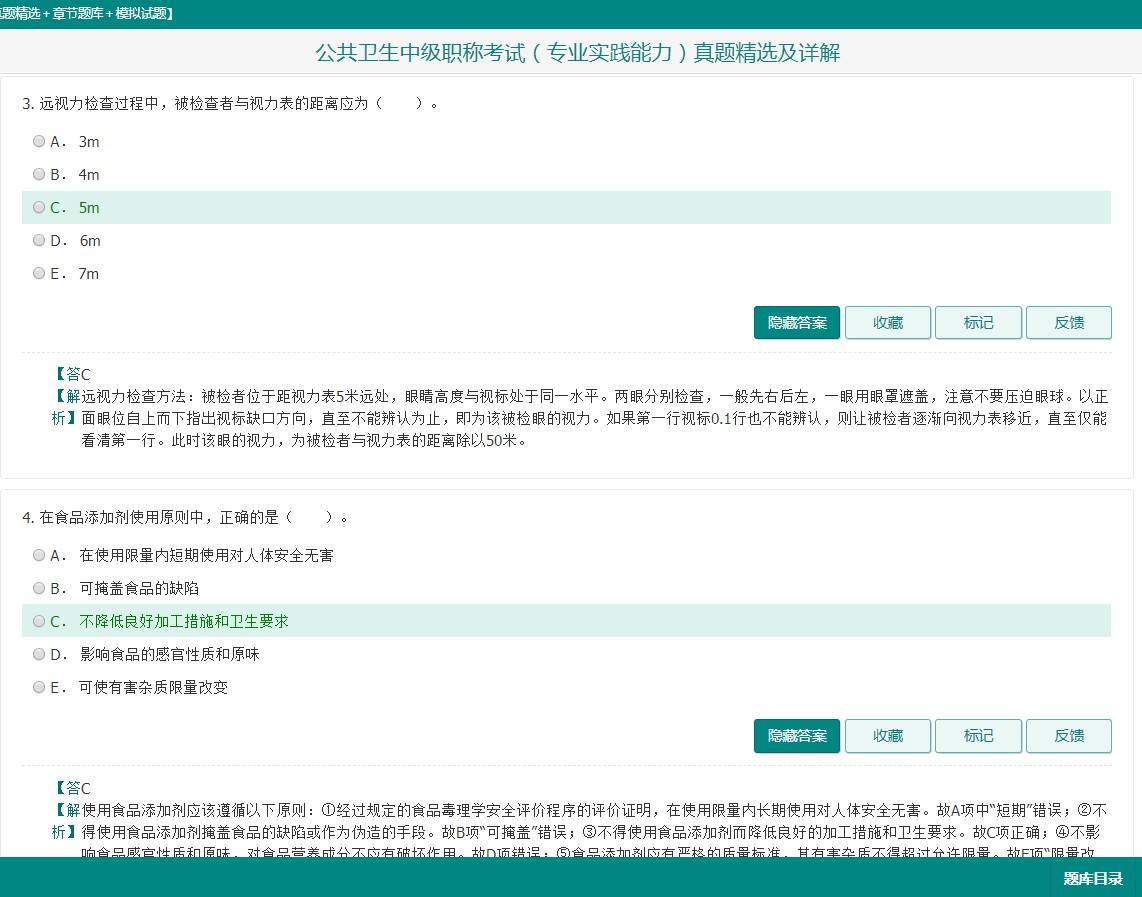Click question 4 text about 食品添加剂使用原则
This screenshot has height=897, width=1142.
185,518
